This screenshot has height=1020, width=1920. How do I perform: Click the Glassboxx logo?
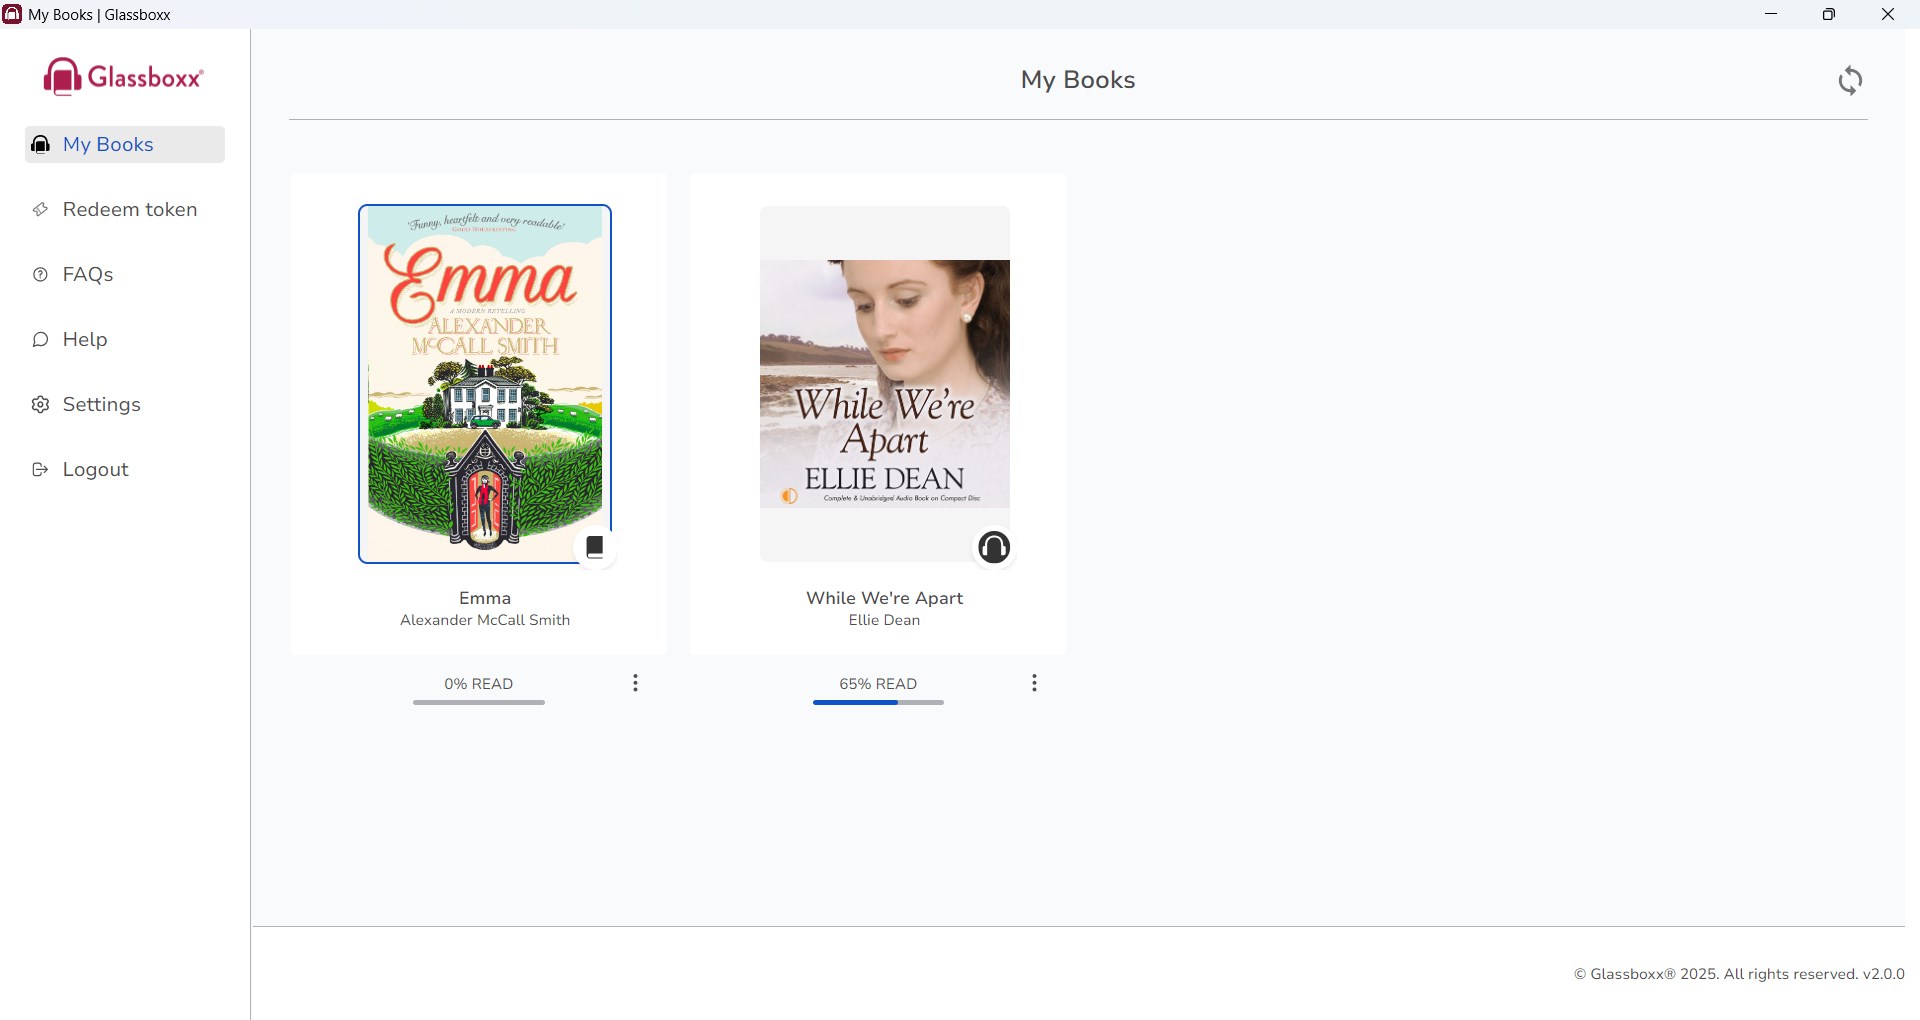tap(123, 77)
